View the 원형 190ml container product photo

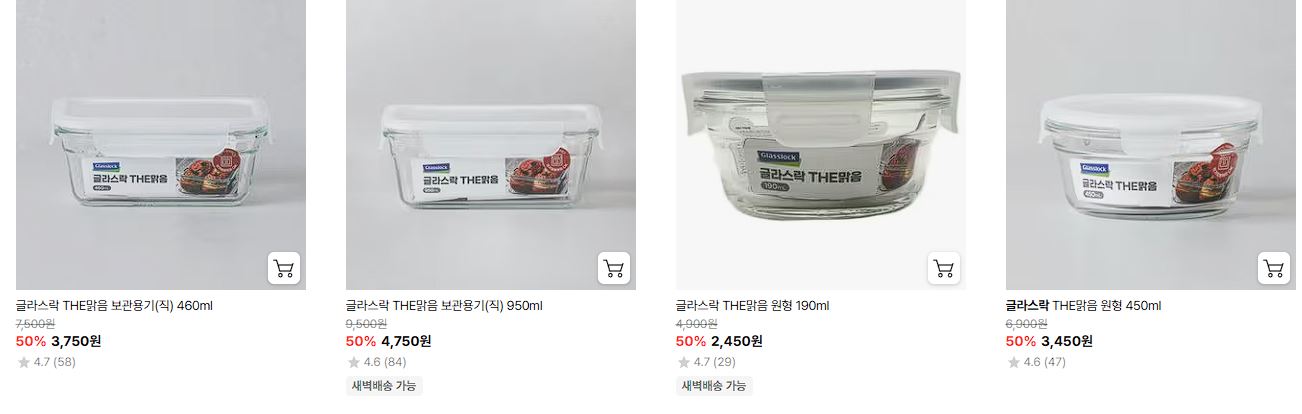[821, 145]
